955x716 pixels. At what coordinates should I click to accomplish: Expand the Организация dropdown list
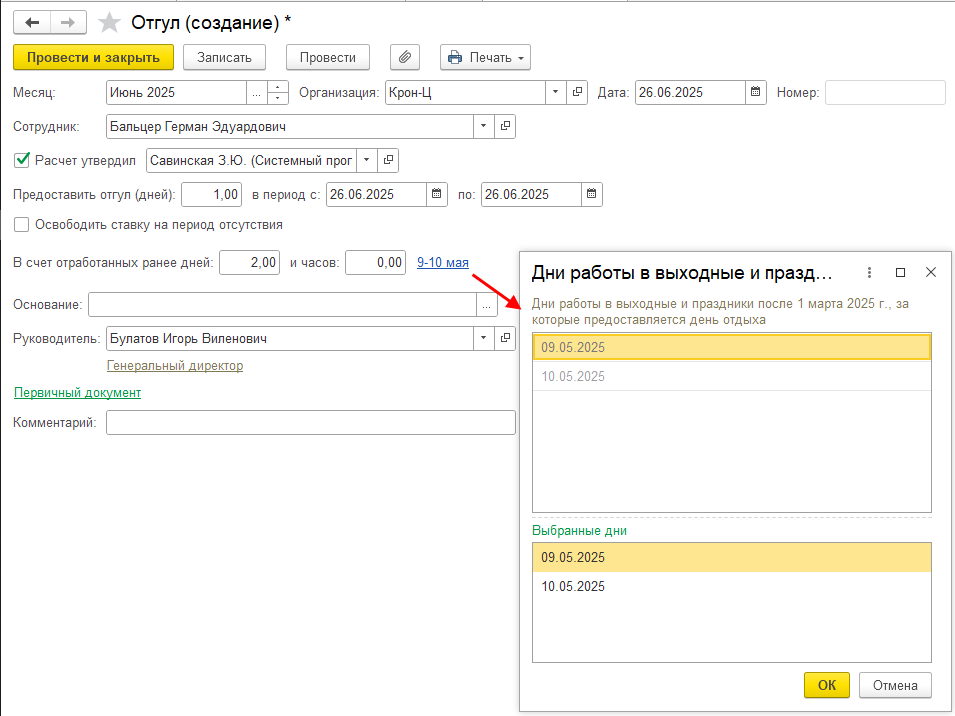pyautogui.click(x=556, y=93)
